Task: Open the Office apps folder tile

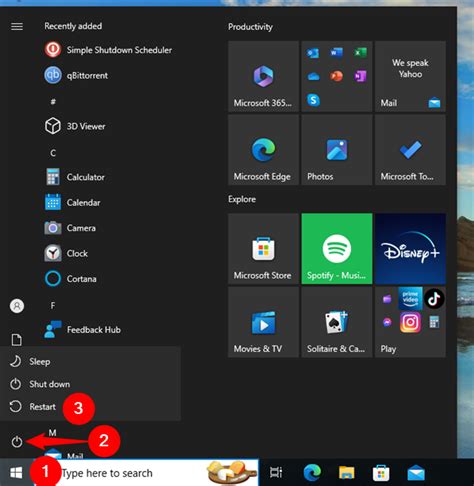Action: pos(337,76)
